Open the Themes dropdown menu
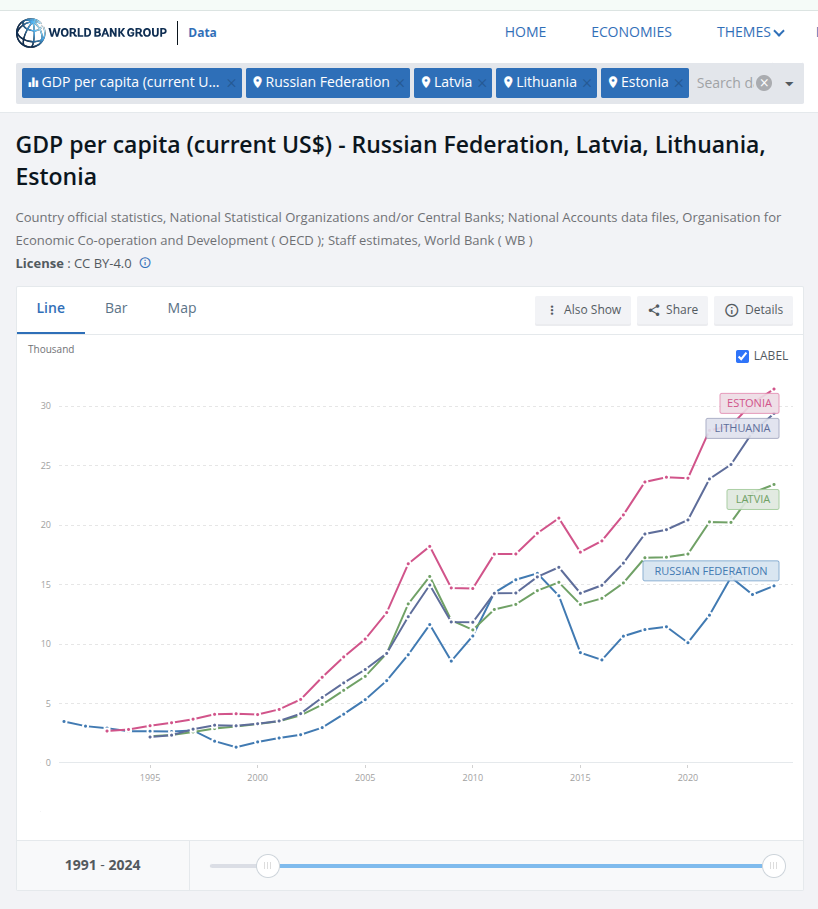The width and height of the screenshot is (818, 909). 750,32
